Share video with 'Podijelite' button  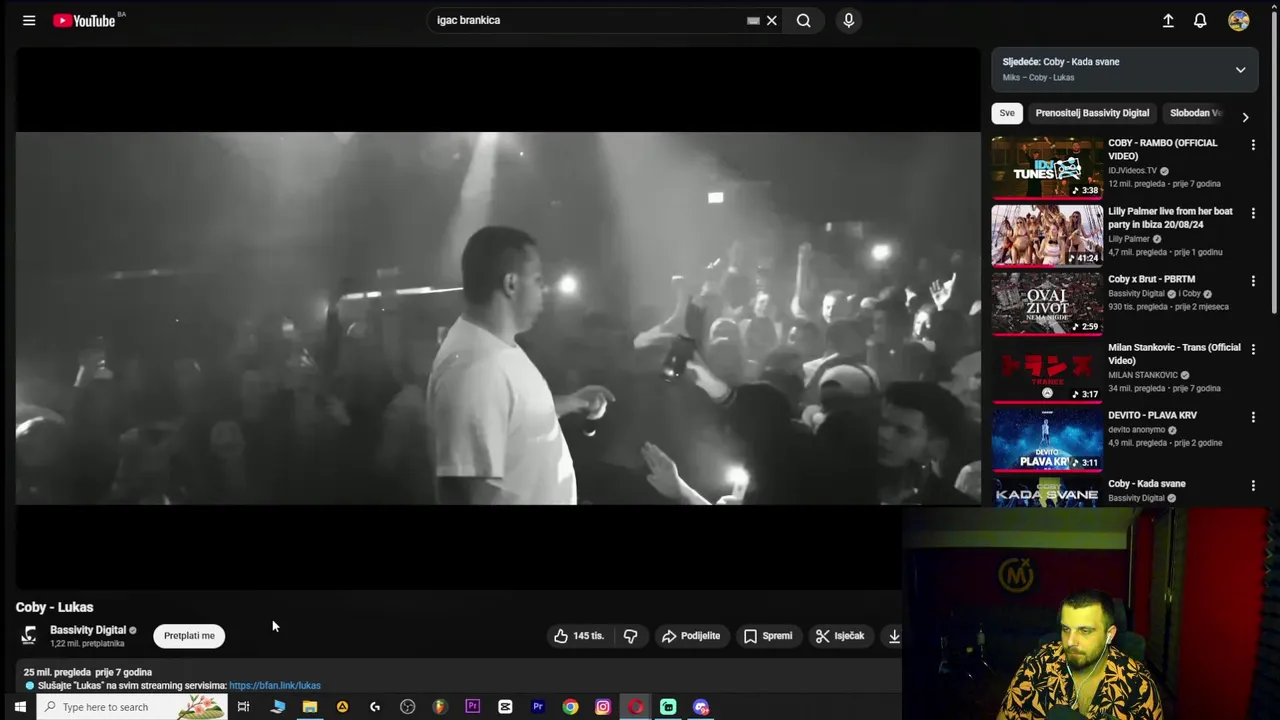pos(691,636)
